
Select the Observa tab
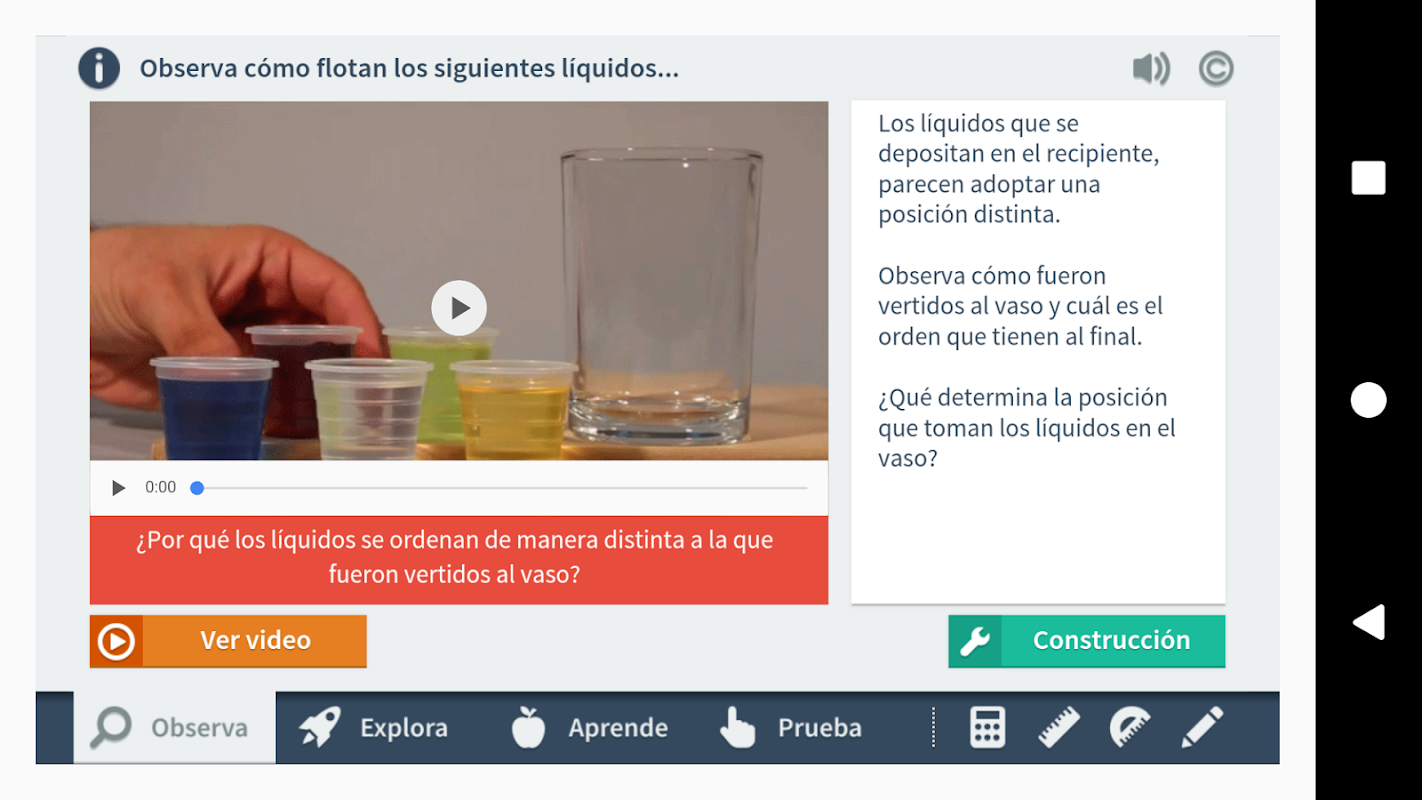[x=175, y=727]
